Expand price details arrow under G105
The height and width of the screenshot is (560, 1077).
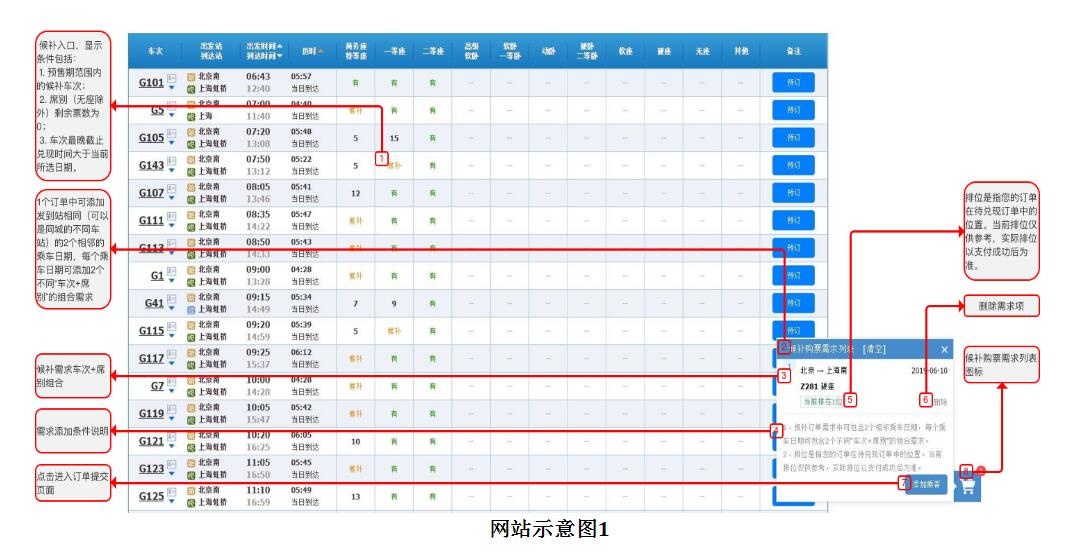[x=172, y=143]
